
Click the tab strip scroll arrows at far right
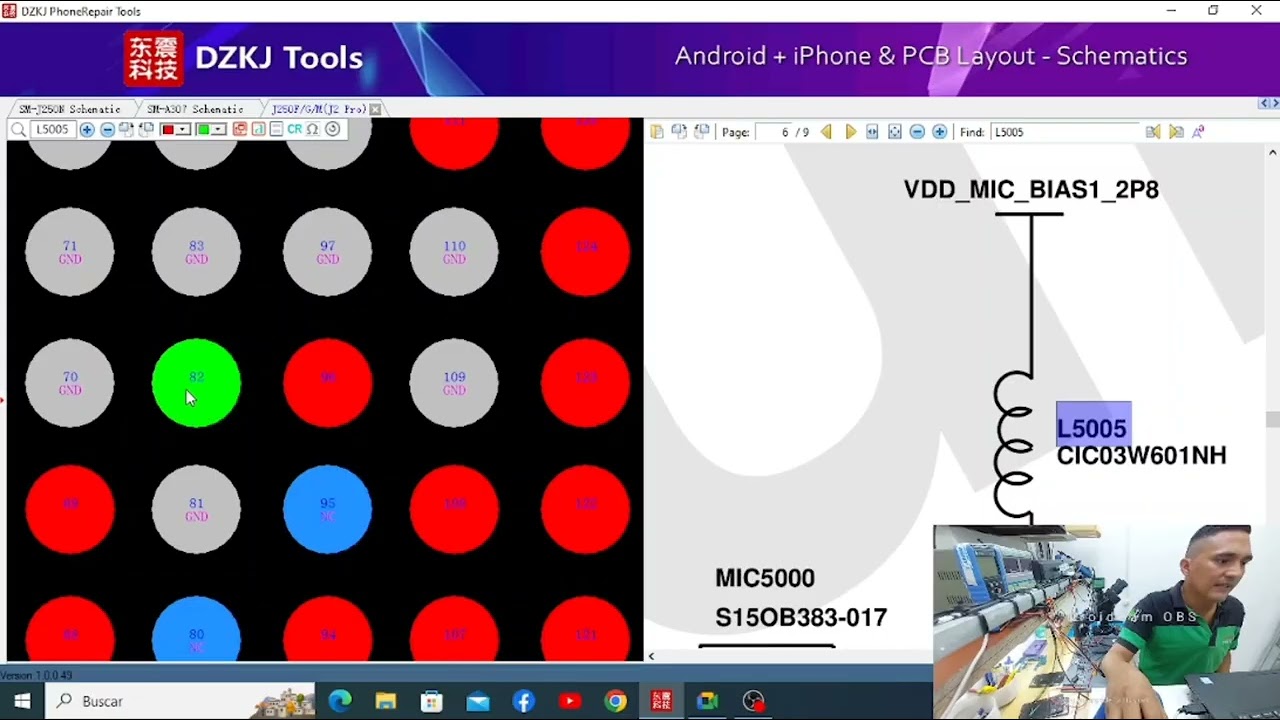[1267, 104]
